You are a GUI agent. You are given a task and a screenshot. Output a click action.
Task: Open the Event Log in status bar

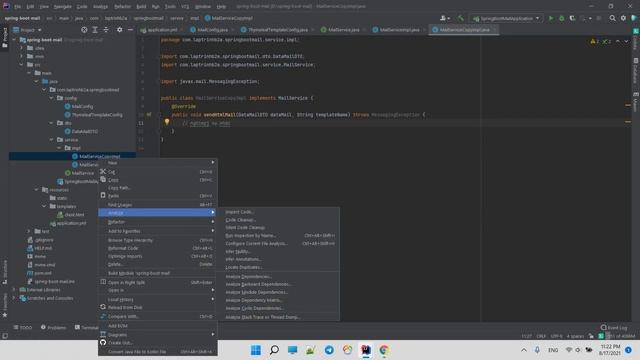tap(614, 328)
